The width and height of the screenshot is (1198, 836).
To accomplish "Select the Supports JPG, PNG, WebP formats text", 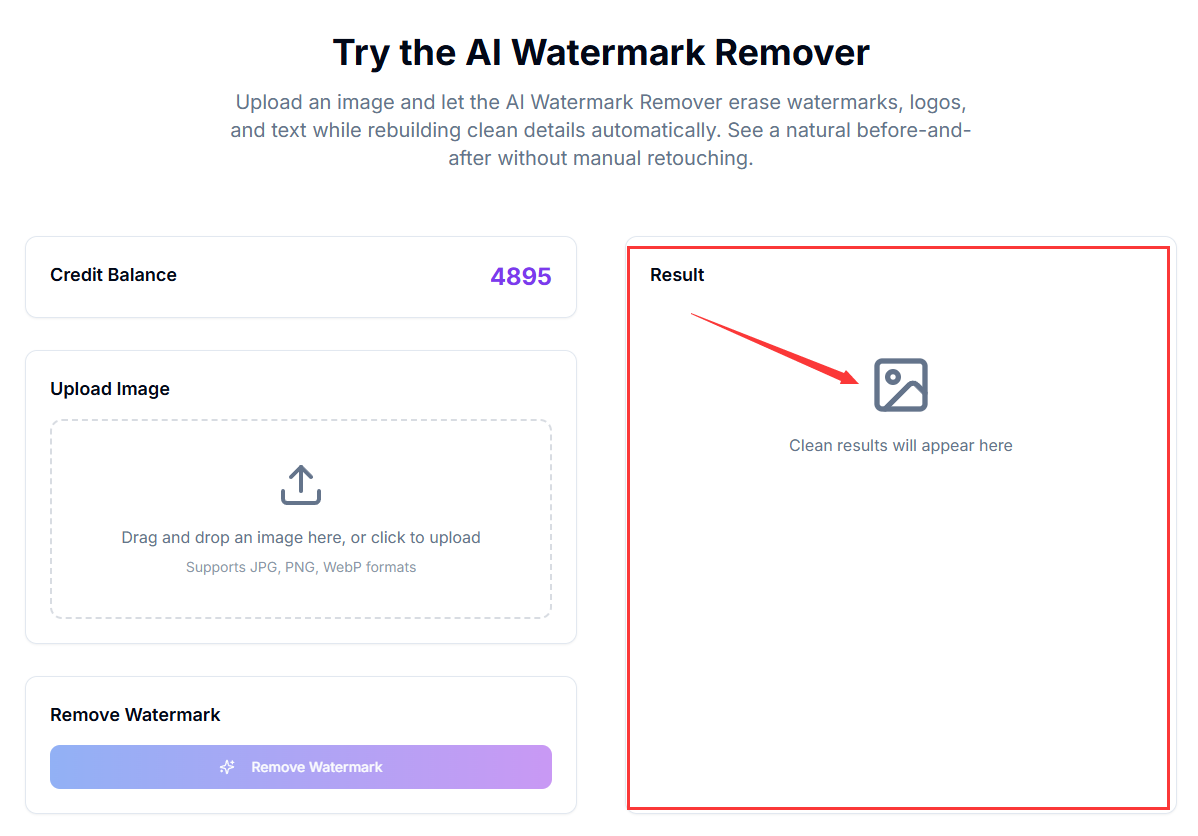I will [x=300, y=567].
